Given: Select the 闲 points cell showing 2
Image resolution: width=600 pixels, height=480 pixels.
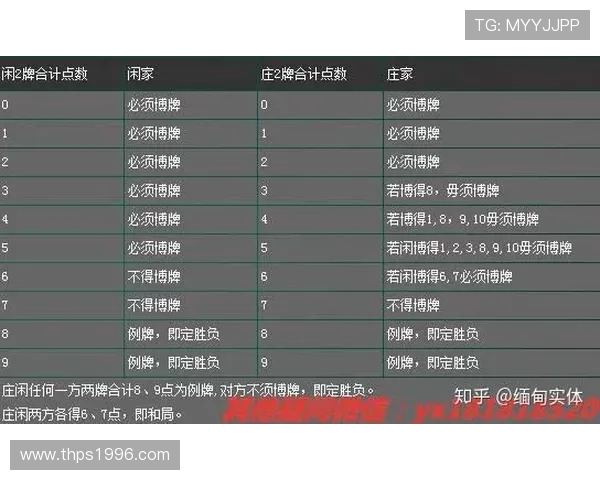Looking at the screenshot, I should 62,162.
